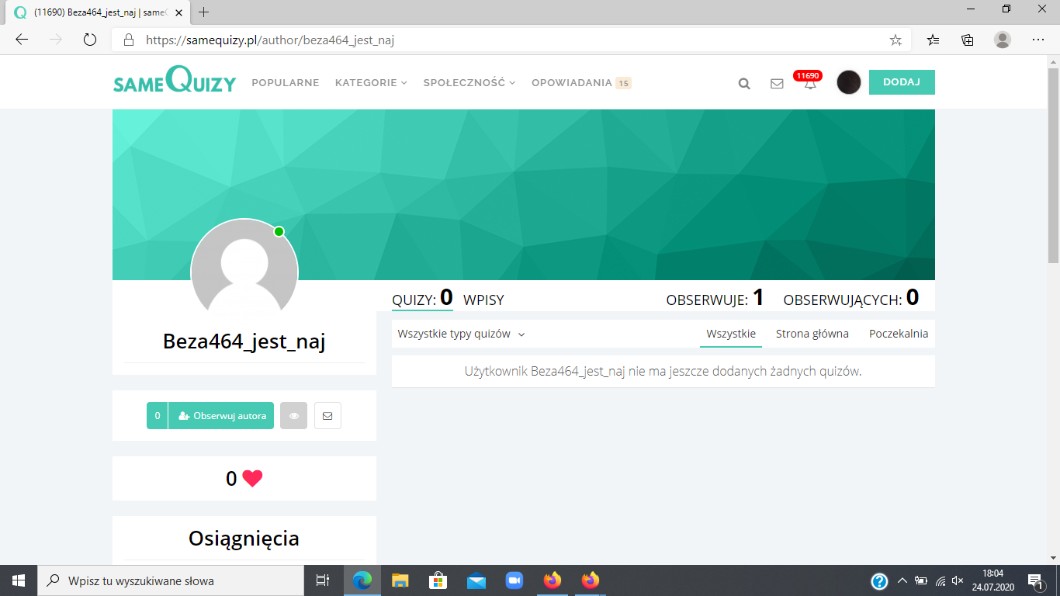Image resolution: width=1060 pixels, height=596 pixels.
Task: Toggle following with Obserwuj autora button
Action: tap(221, 415)
